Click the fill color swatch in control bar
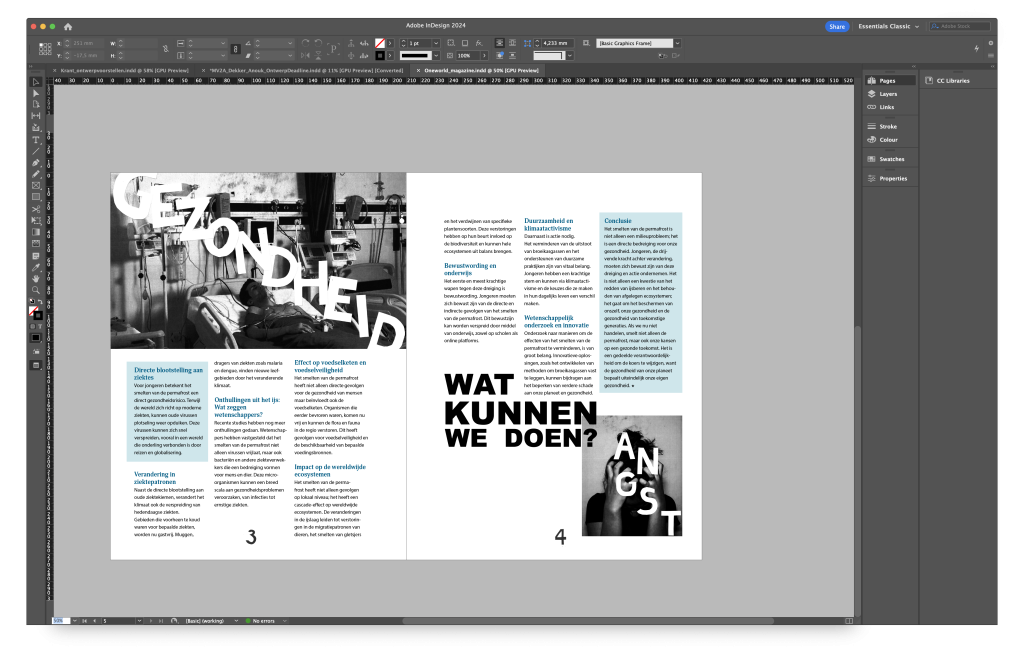Image resolution: width=1024 pixels, height=660 pixels. click(380, 43)
